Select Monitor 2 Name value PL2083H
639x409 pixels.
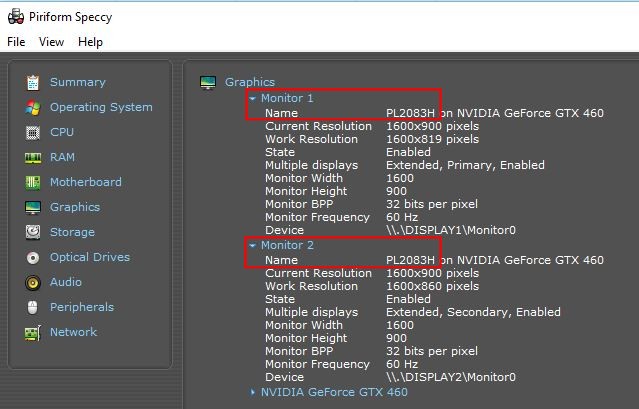(410, 260)
